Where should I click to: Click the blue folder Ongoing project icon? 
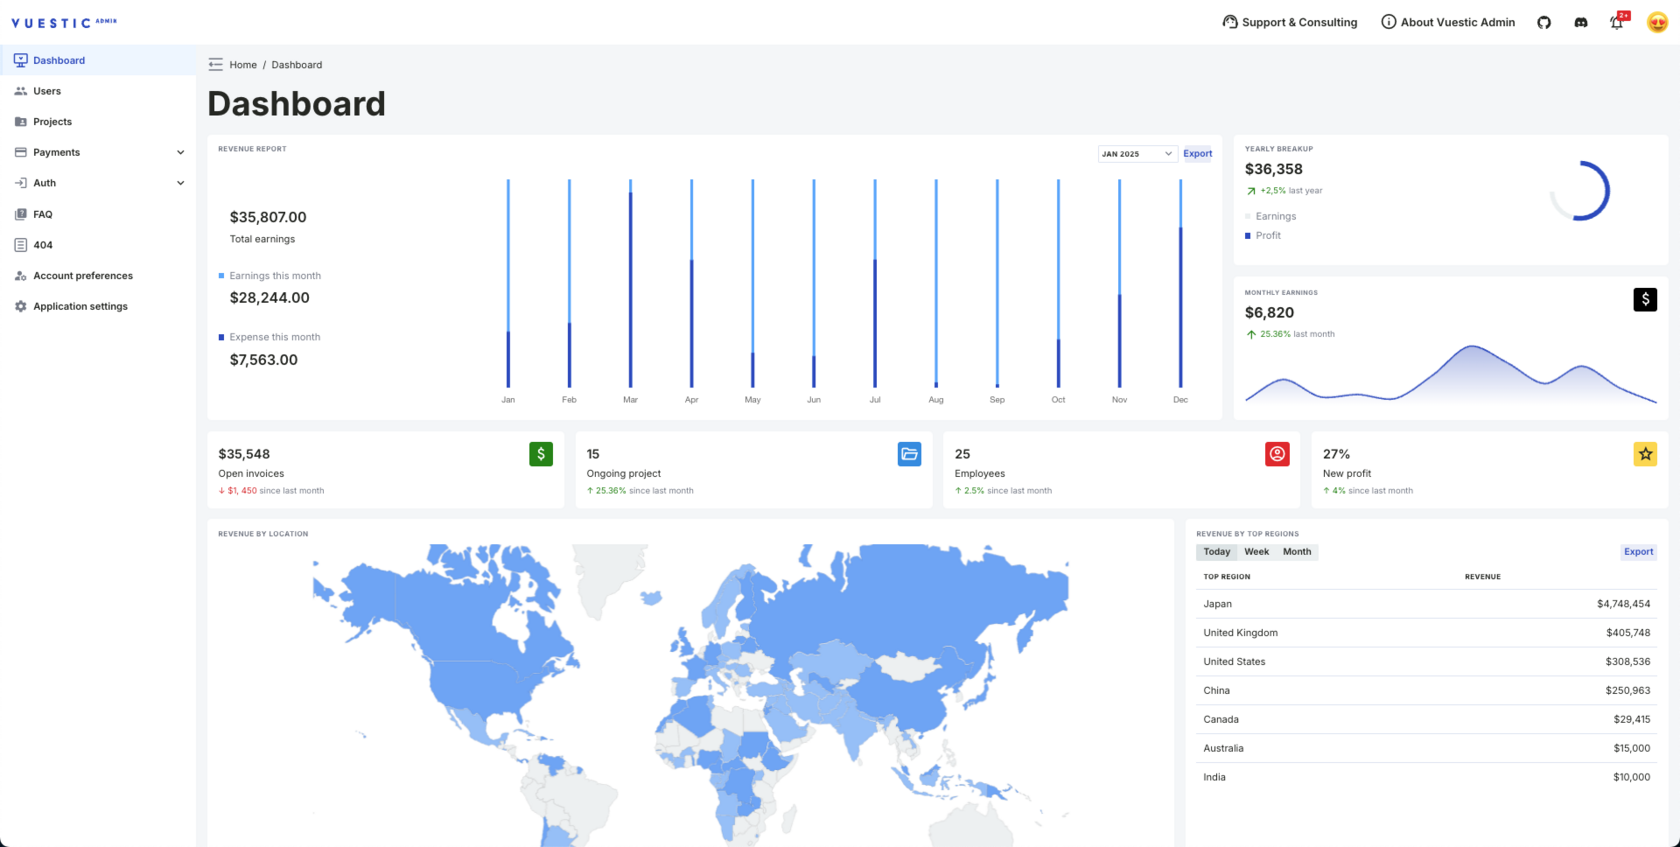(x=909, y=454)
